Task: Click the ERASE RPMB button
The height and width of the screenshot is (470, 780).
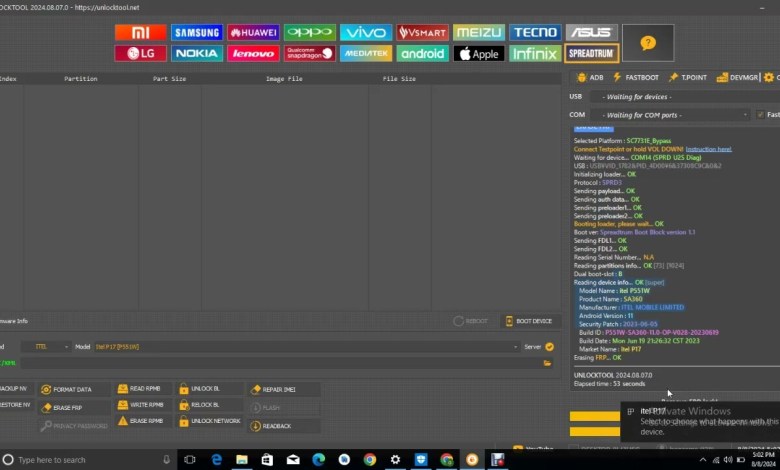Action: 144,421
